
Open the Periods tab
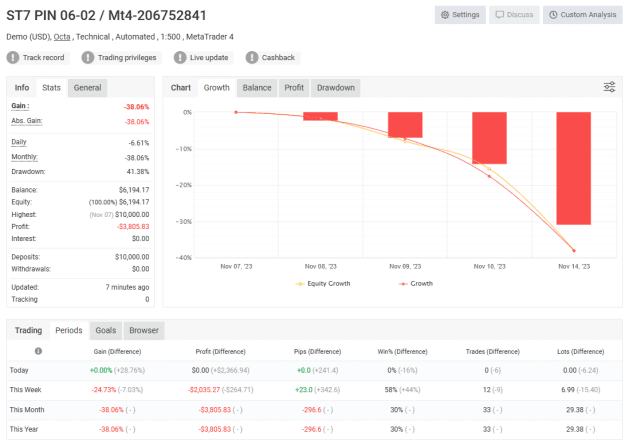pos(69,330)
